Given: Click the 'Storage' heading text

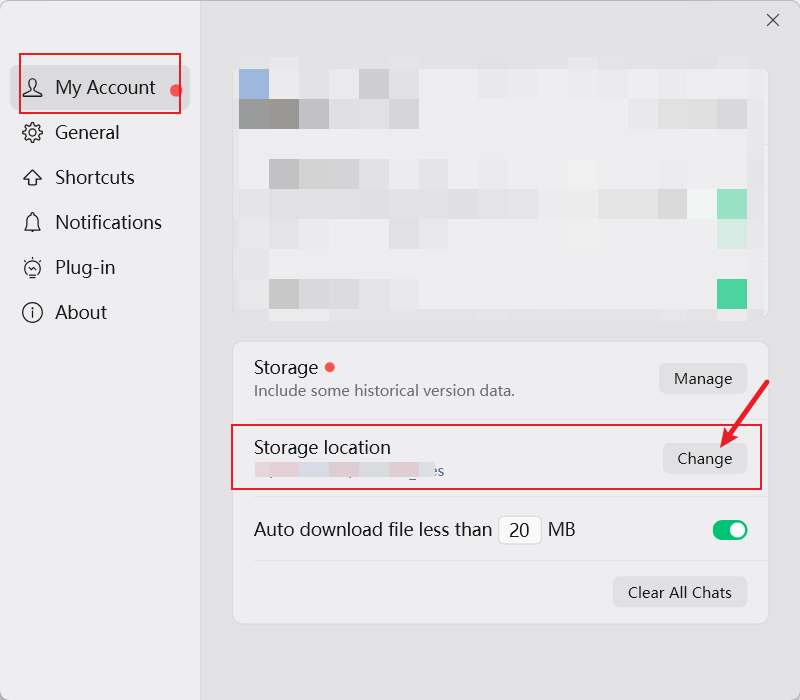Looking at the screenshot, I should (286, 368).
